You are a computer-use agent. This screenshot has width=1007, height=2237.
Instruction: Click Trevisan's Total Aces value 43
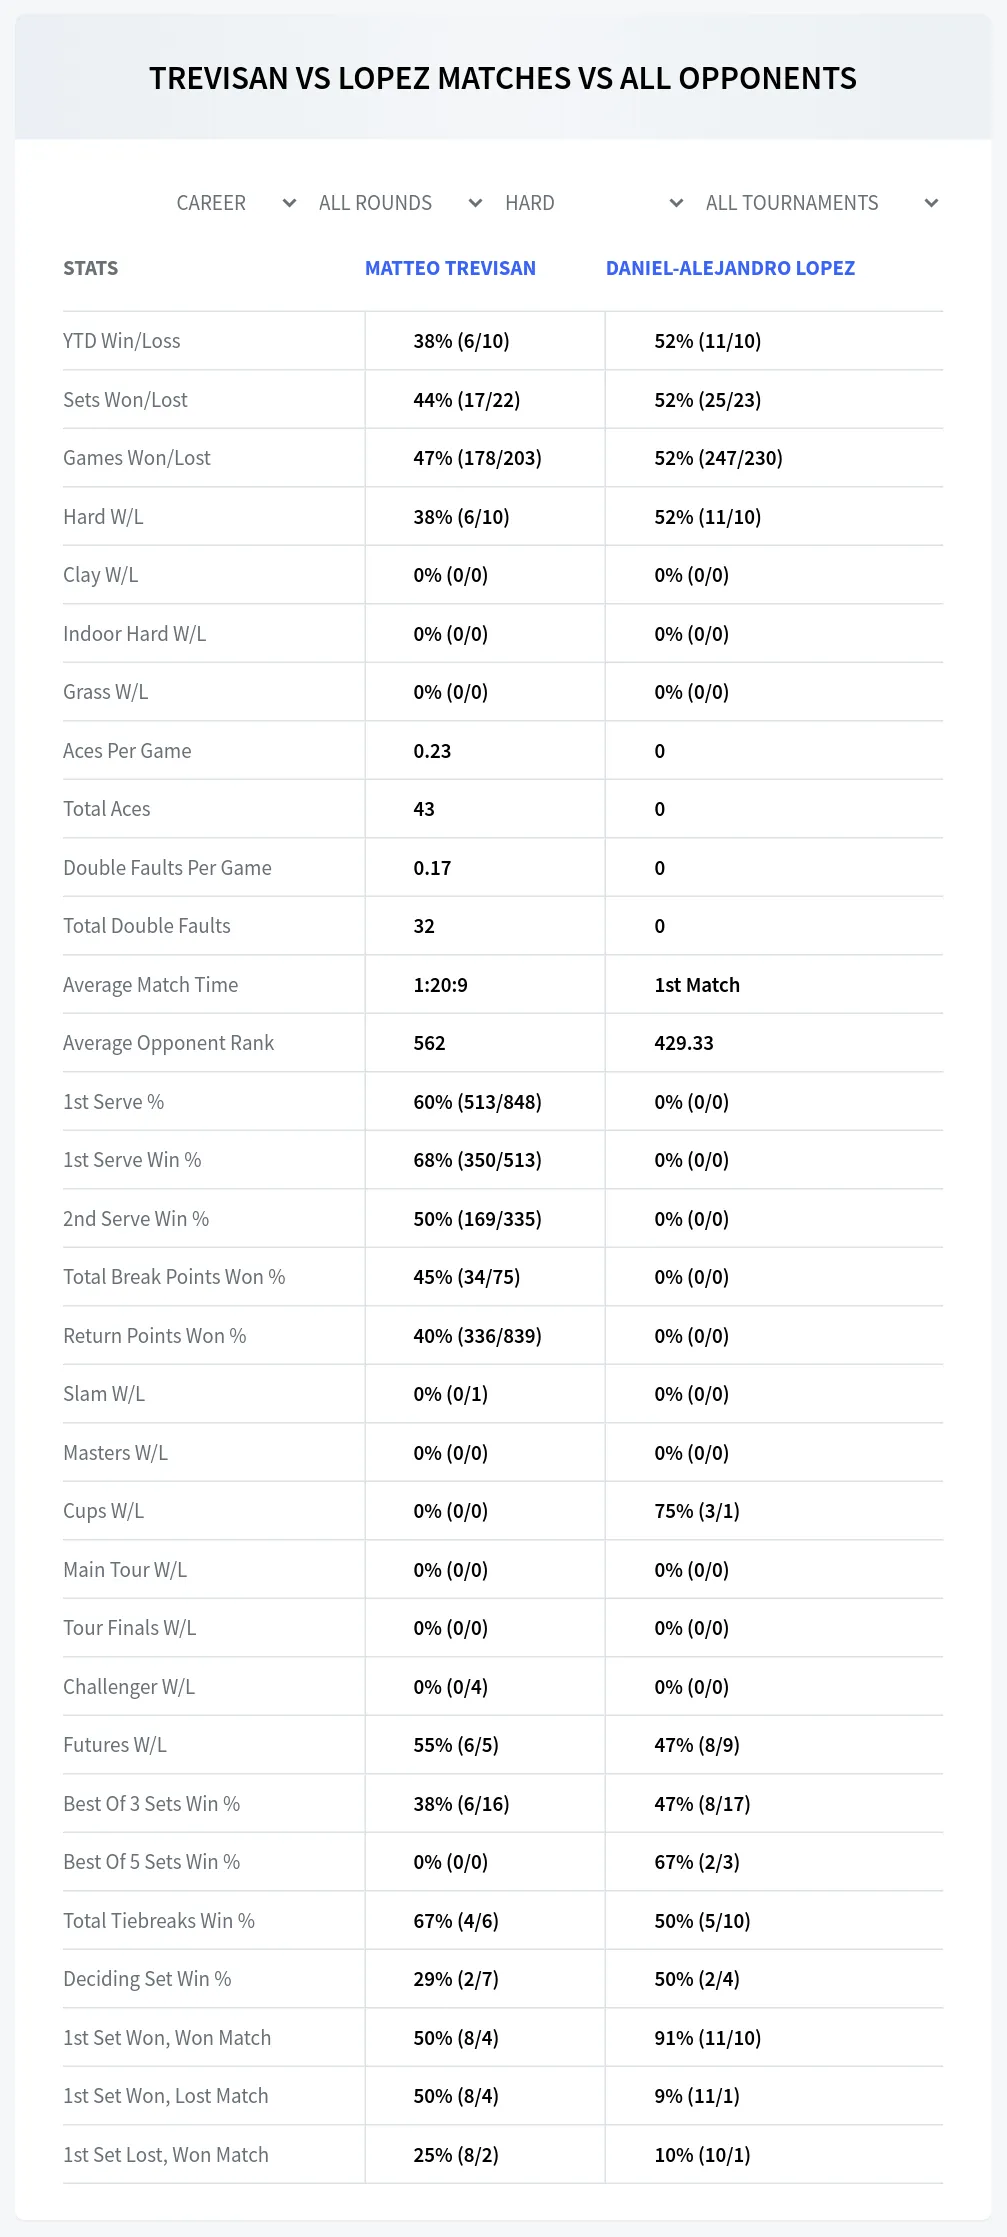[x=424, y=809]
